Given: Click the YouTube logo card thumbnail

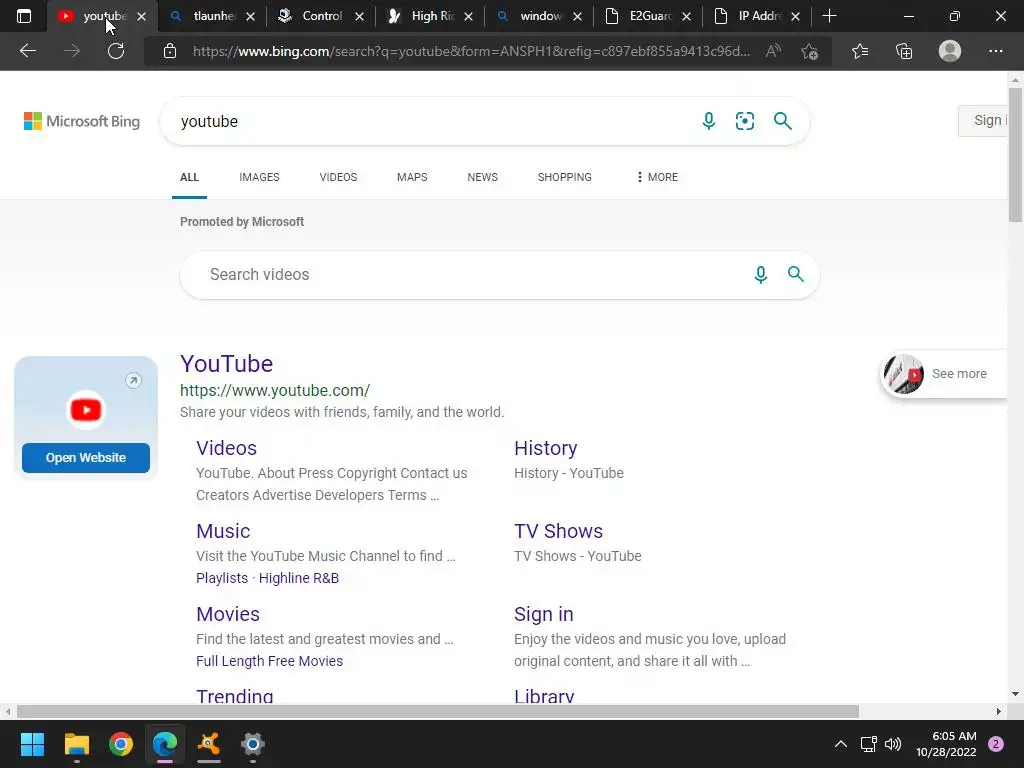Looking at the screenshot, I should [x=86, y=409].
